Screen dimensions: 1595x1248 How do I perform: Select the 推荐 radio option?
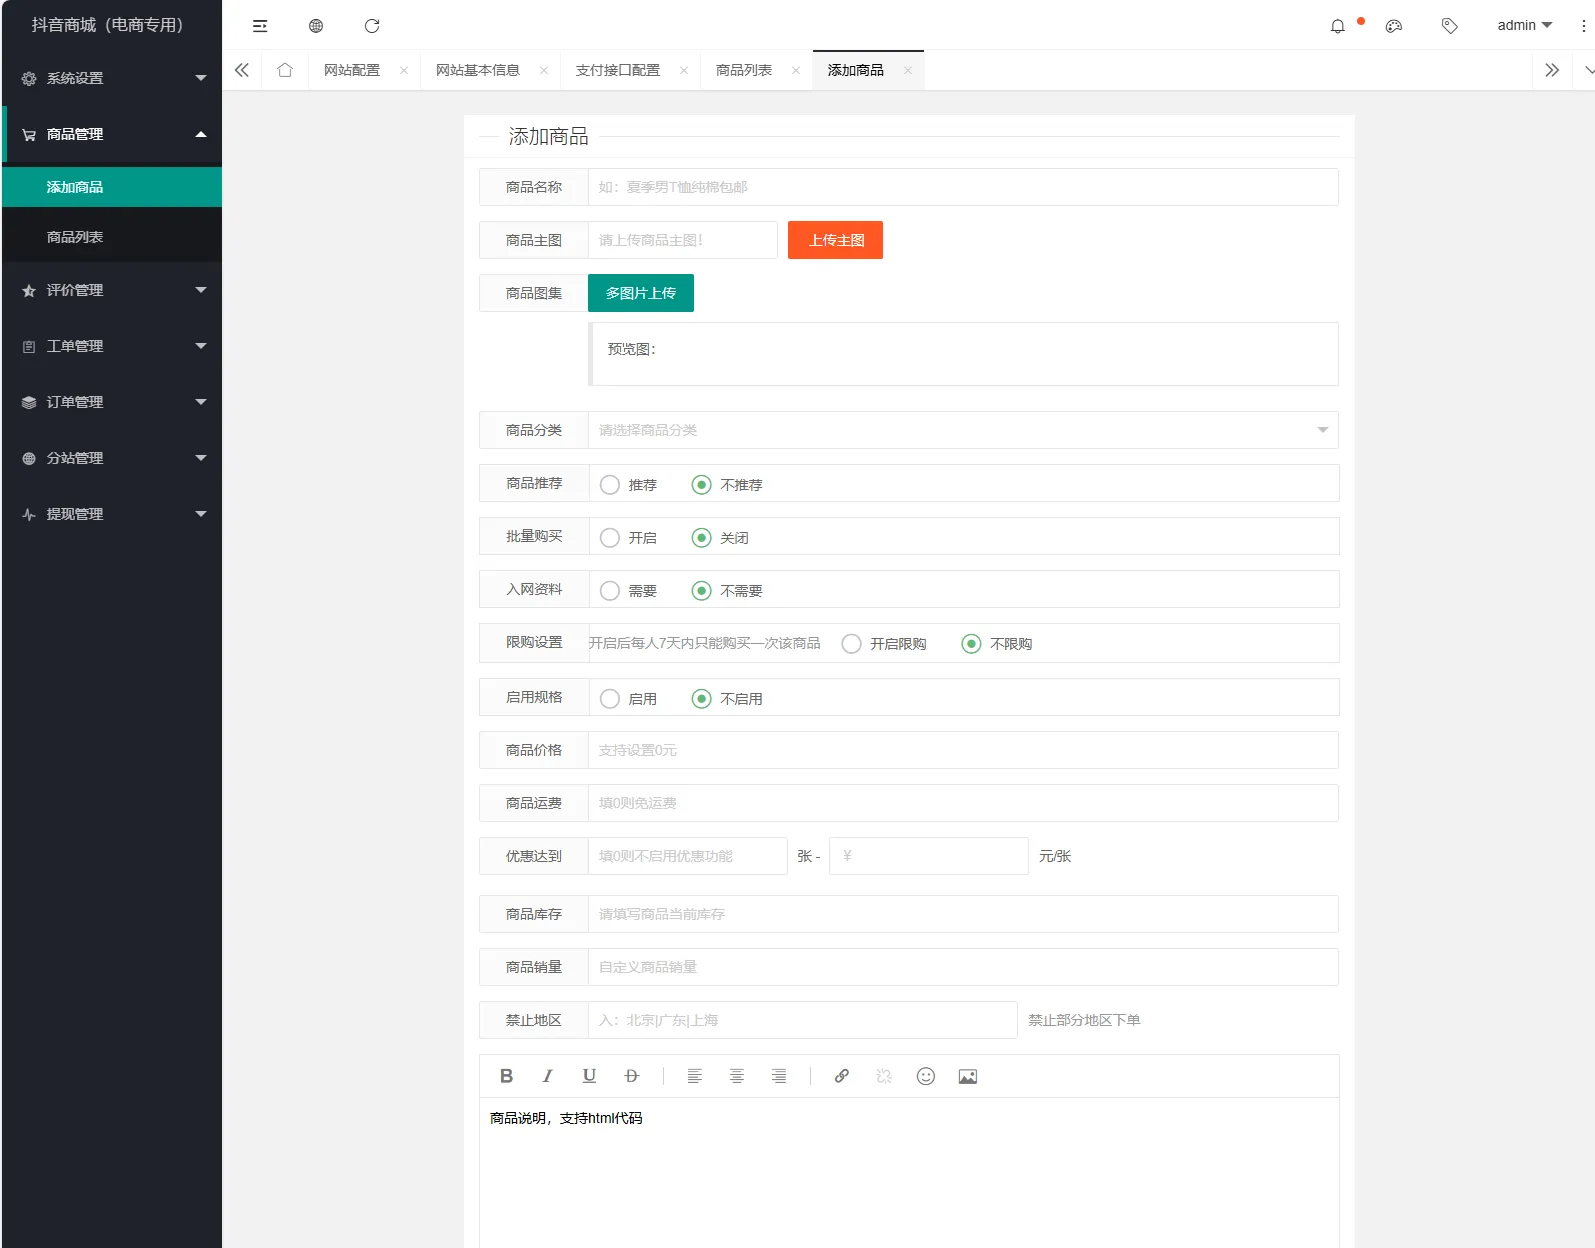610,485
